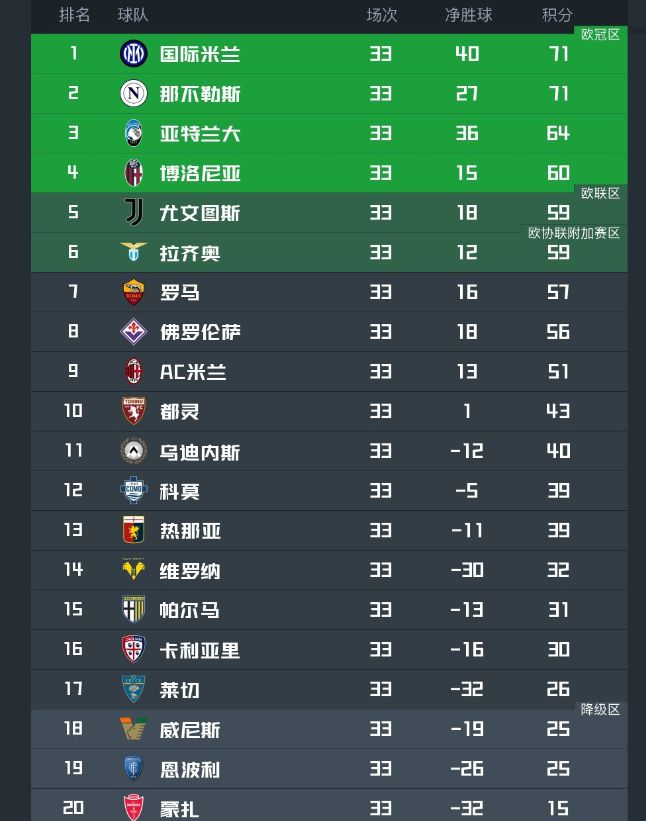Image resolution: width=646 pixels, height=821 pixels.
Task: Click the Atalanta (亚特兰大) club crest
Action: (133, 133)
